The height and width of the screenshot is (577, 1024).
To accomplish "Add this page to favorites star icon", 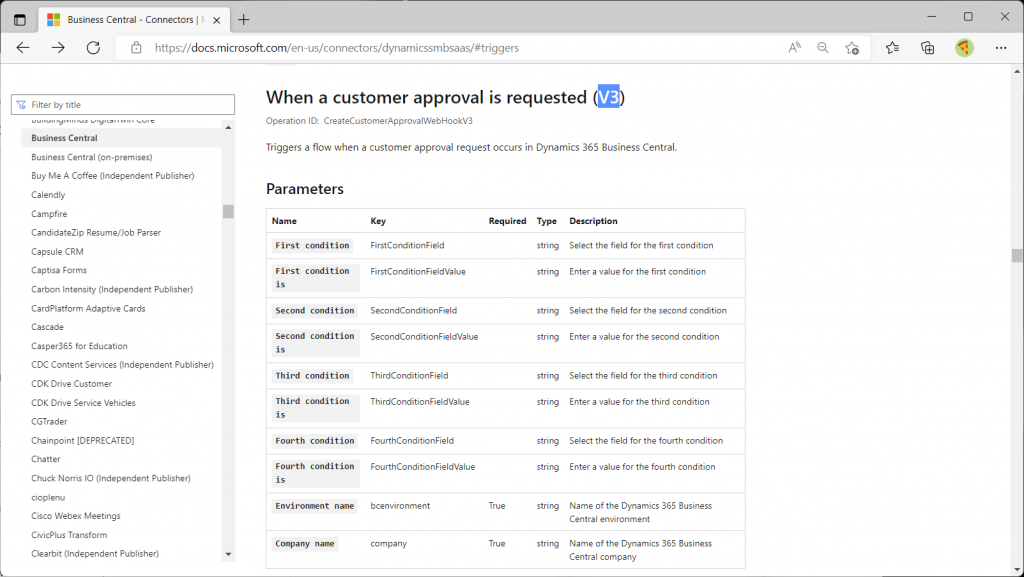I will pyautogui.click(x=852, y=48).
